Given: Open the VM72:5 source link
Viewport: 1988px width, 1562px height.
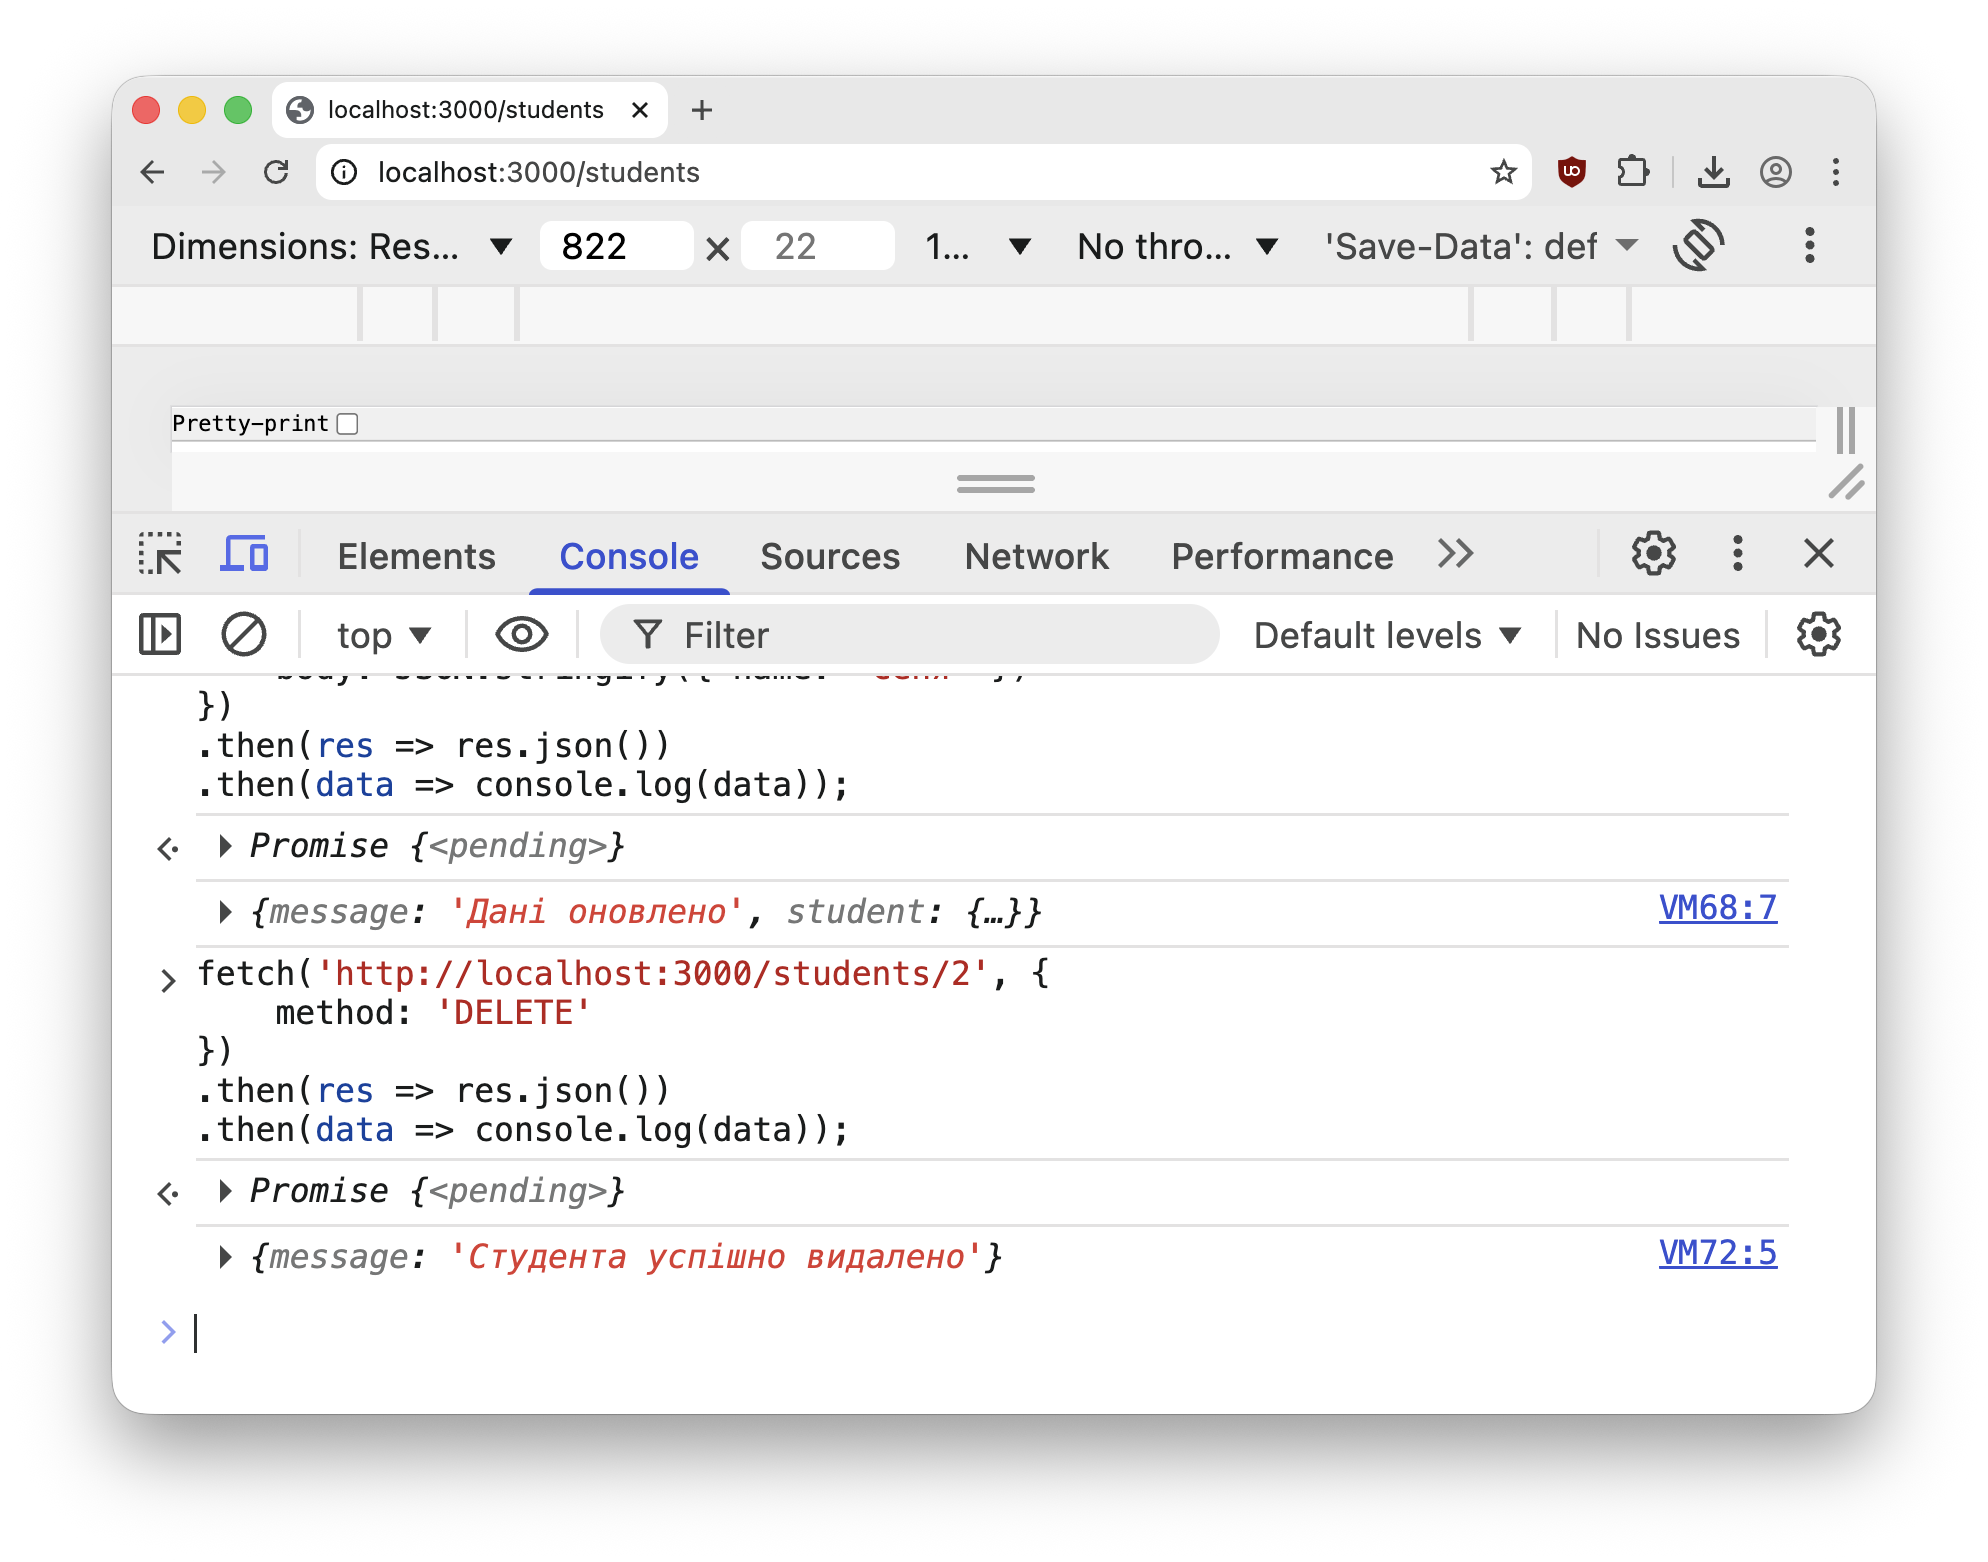Looking at the screenshot, I should (x=1717, y=1252).
